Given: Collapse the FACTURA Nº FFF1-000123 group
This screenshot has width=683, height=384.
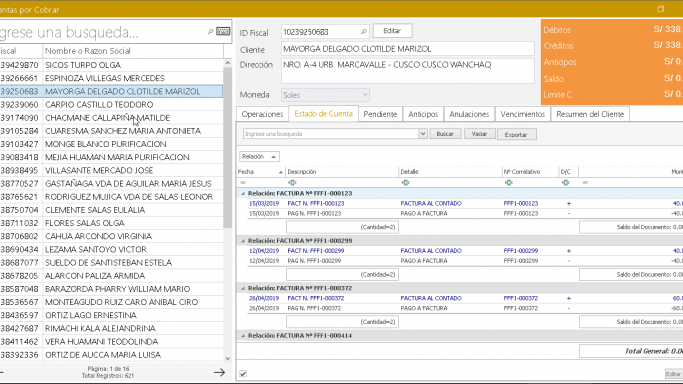Looking at the screenshot, I should 243,193.
